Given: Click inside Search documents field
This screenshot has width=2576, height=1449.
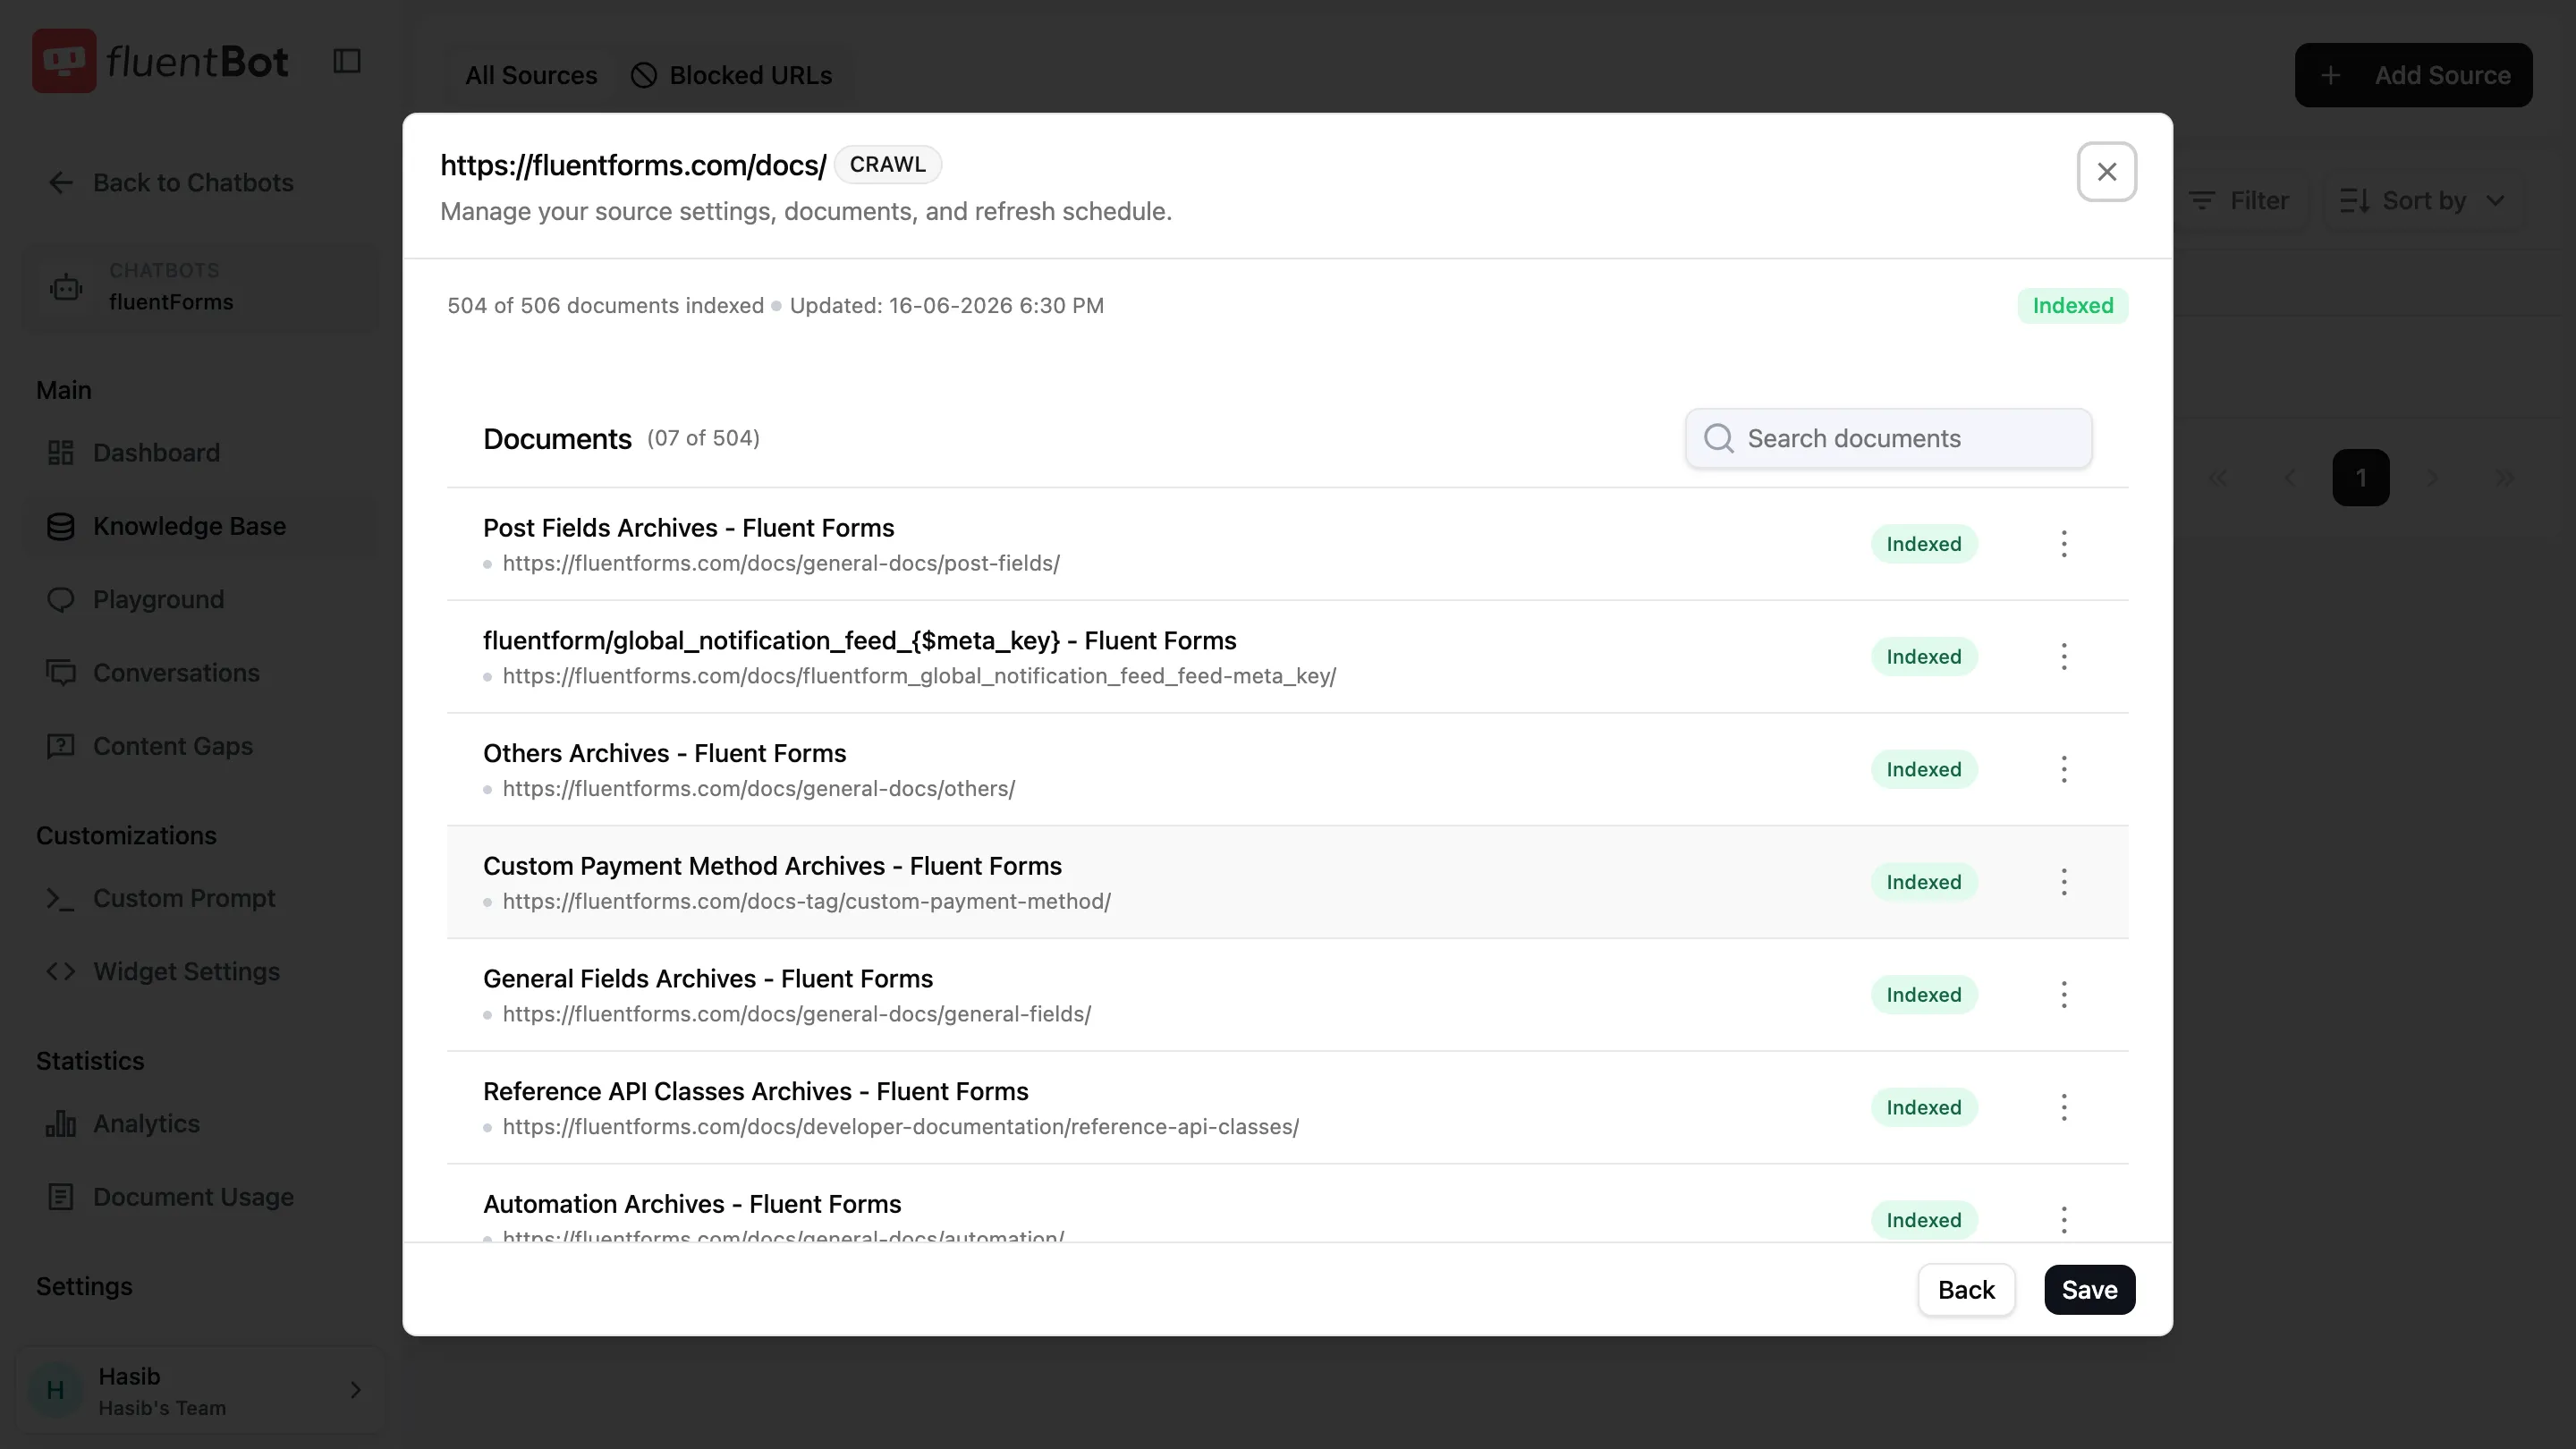Looking at the screenshot, I should 1888,438.
